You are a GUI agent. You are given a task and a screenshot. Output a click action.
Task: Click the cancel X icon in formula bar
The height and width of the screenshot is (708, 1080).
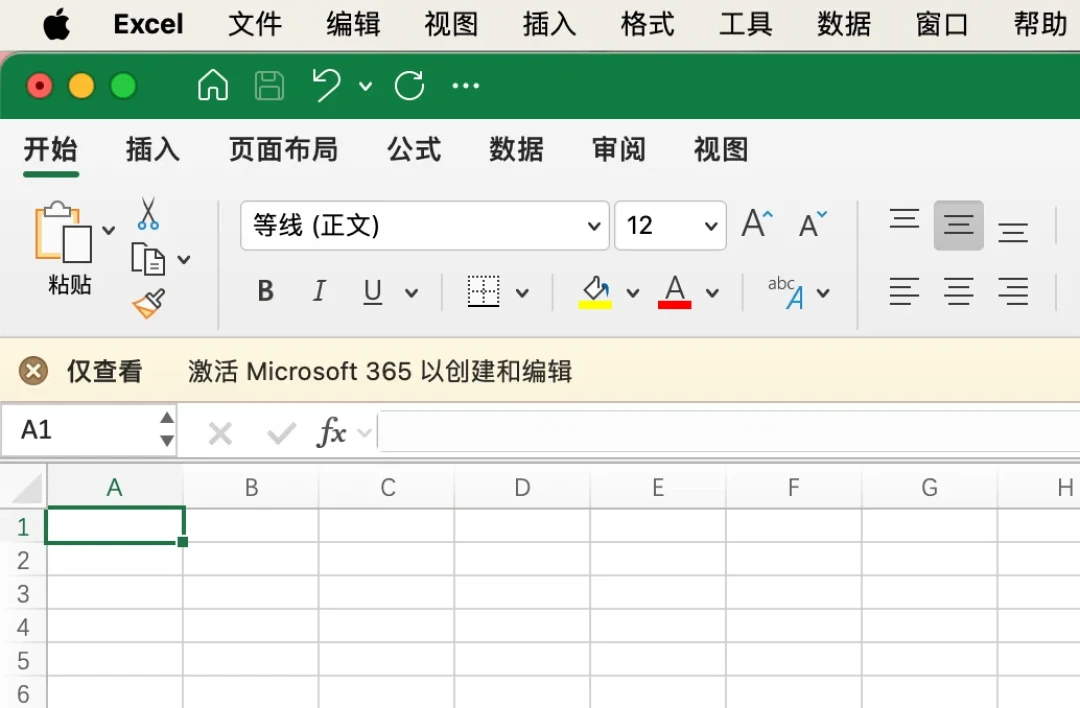[x=220, y=434]
